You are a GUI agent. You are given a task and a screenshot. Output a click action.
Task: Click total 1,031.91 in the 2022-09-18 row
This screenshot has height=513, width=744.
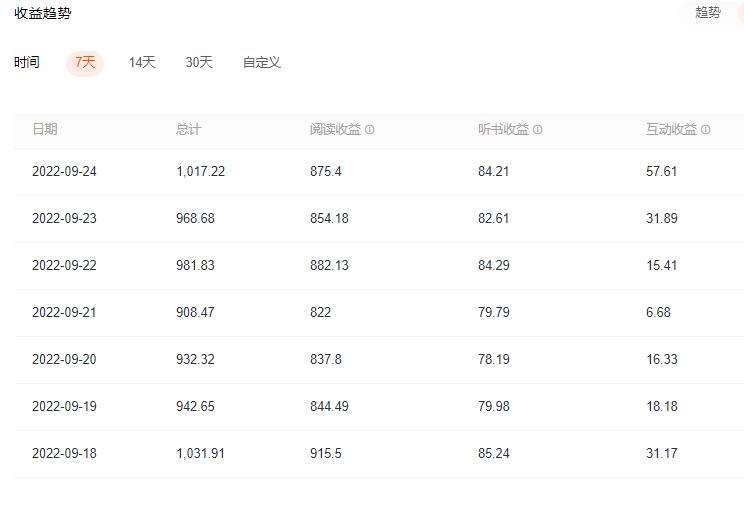[x=200, y=454]
